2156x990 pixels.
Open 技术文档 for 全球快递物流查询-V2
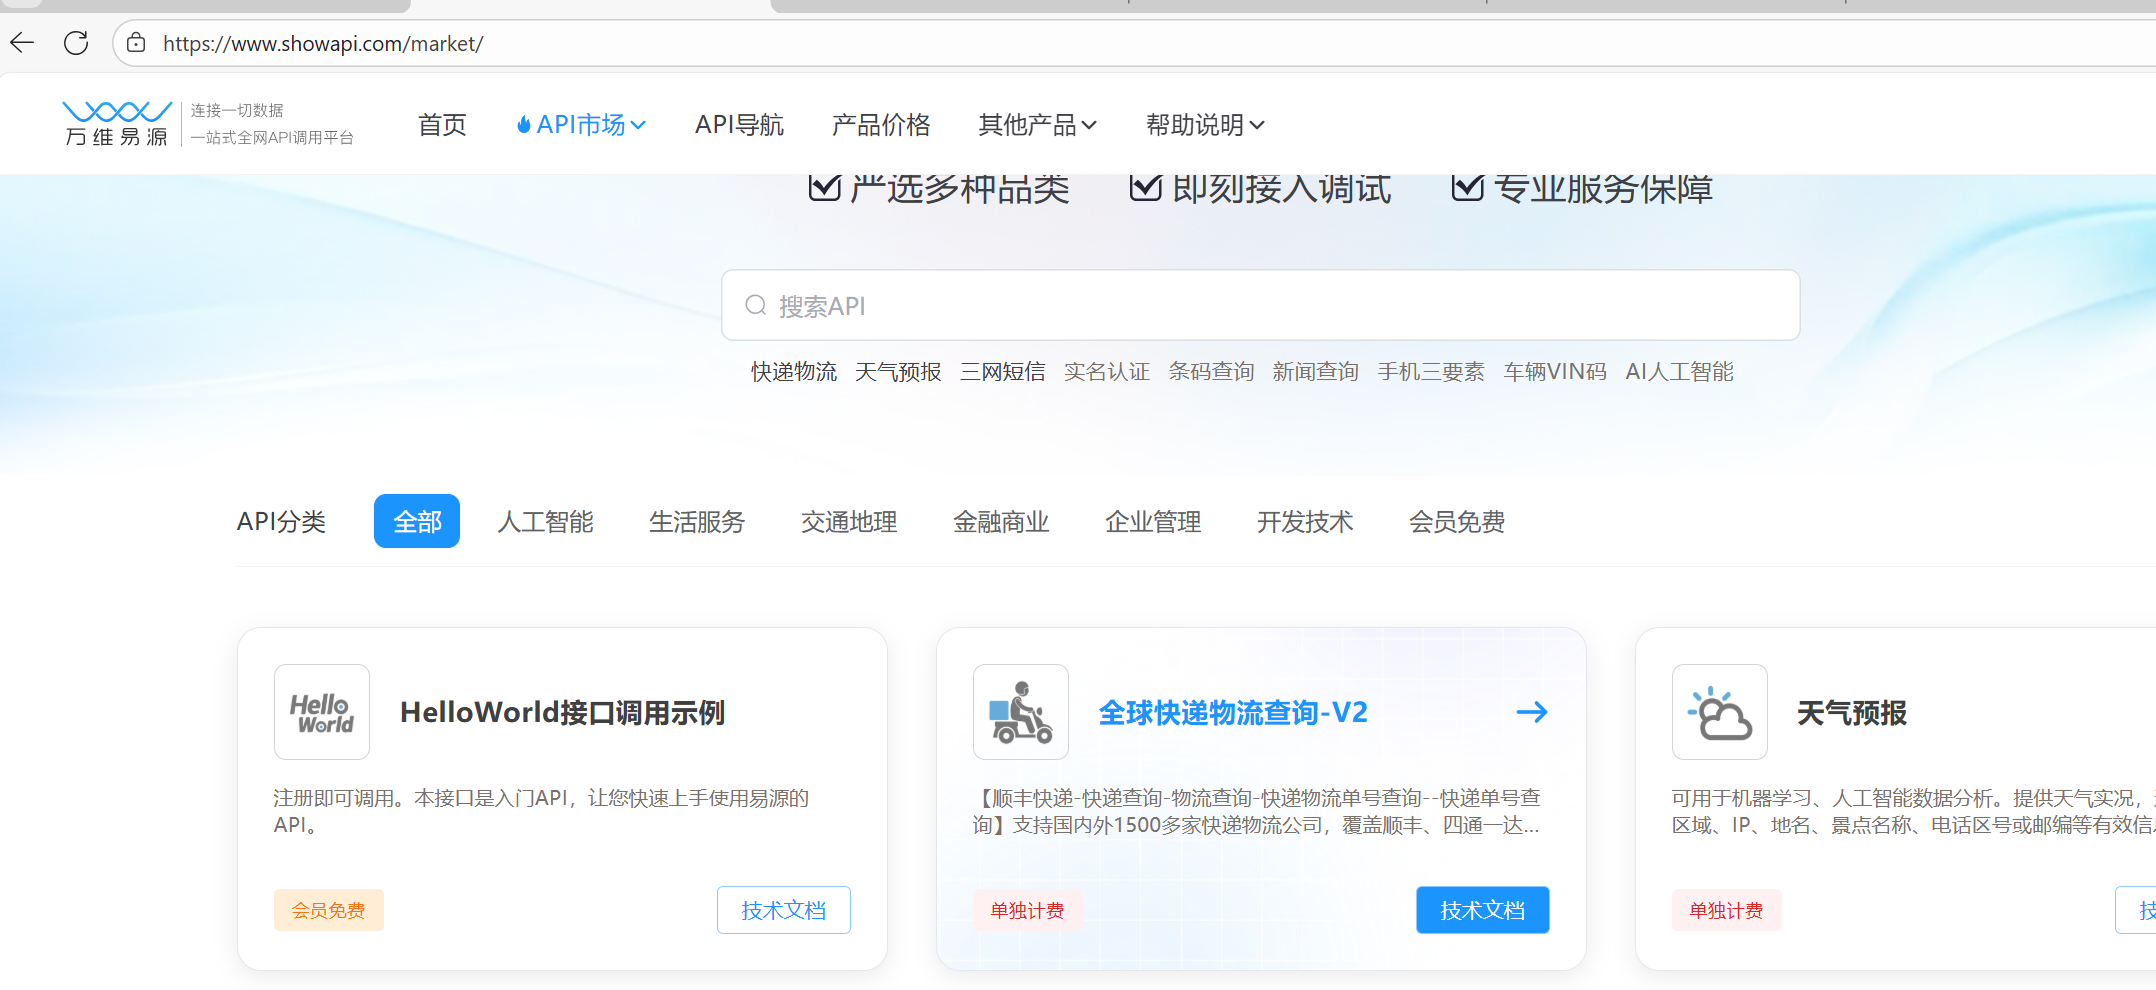[1483, 910]
